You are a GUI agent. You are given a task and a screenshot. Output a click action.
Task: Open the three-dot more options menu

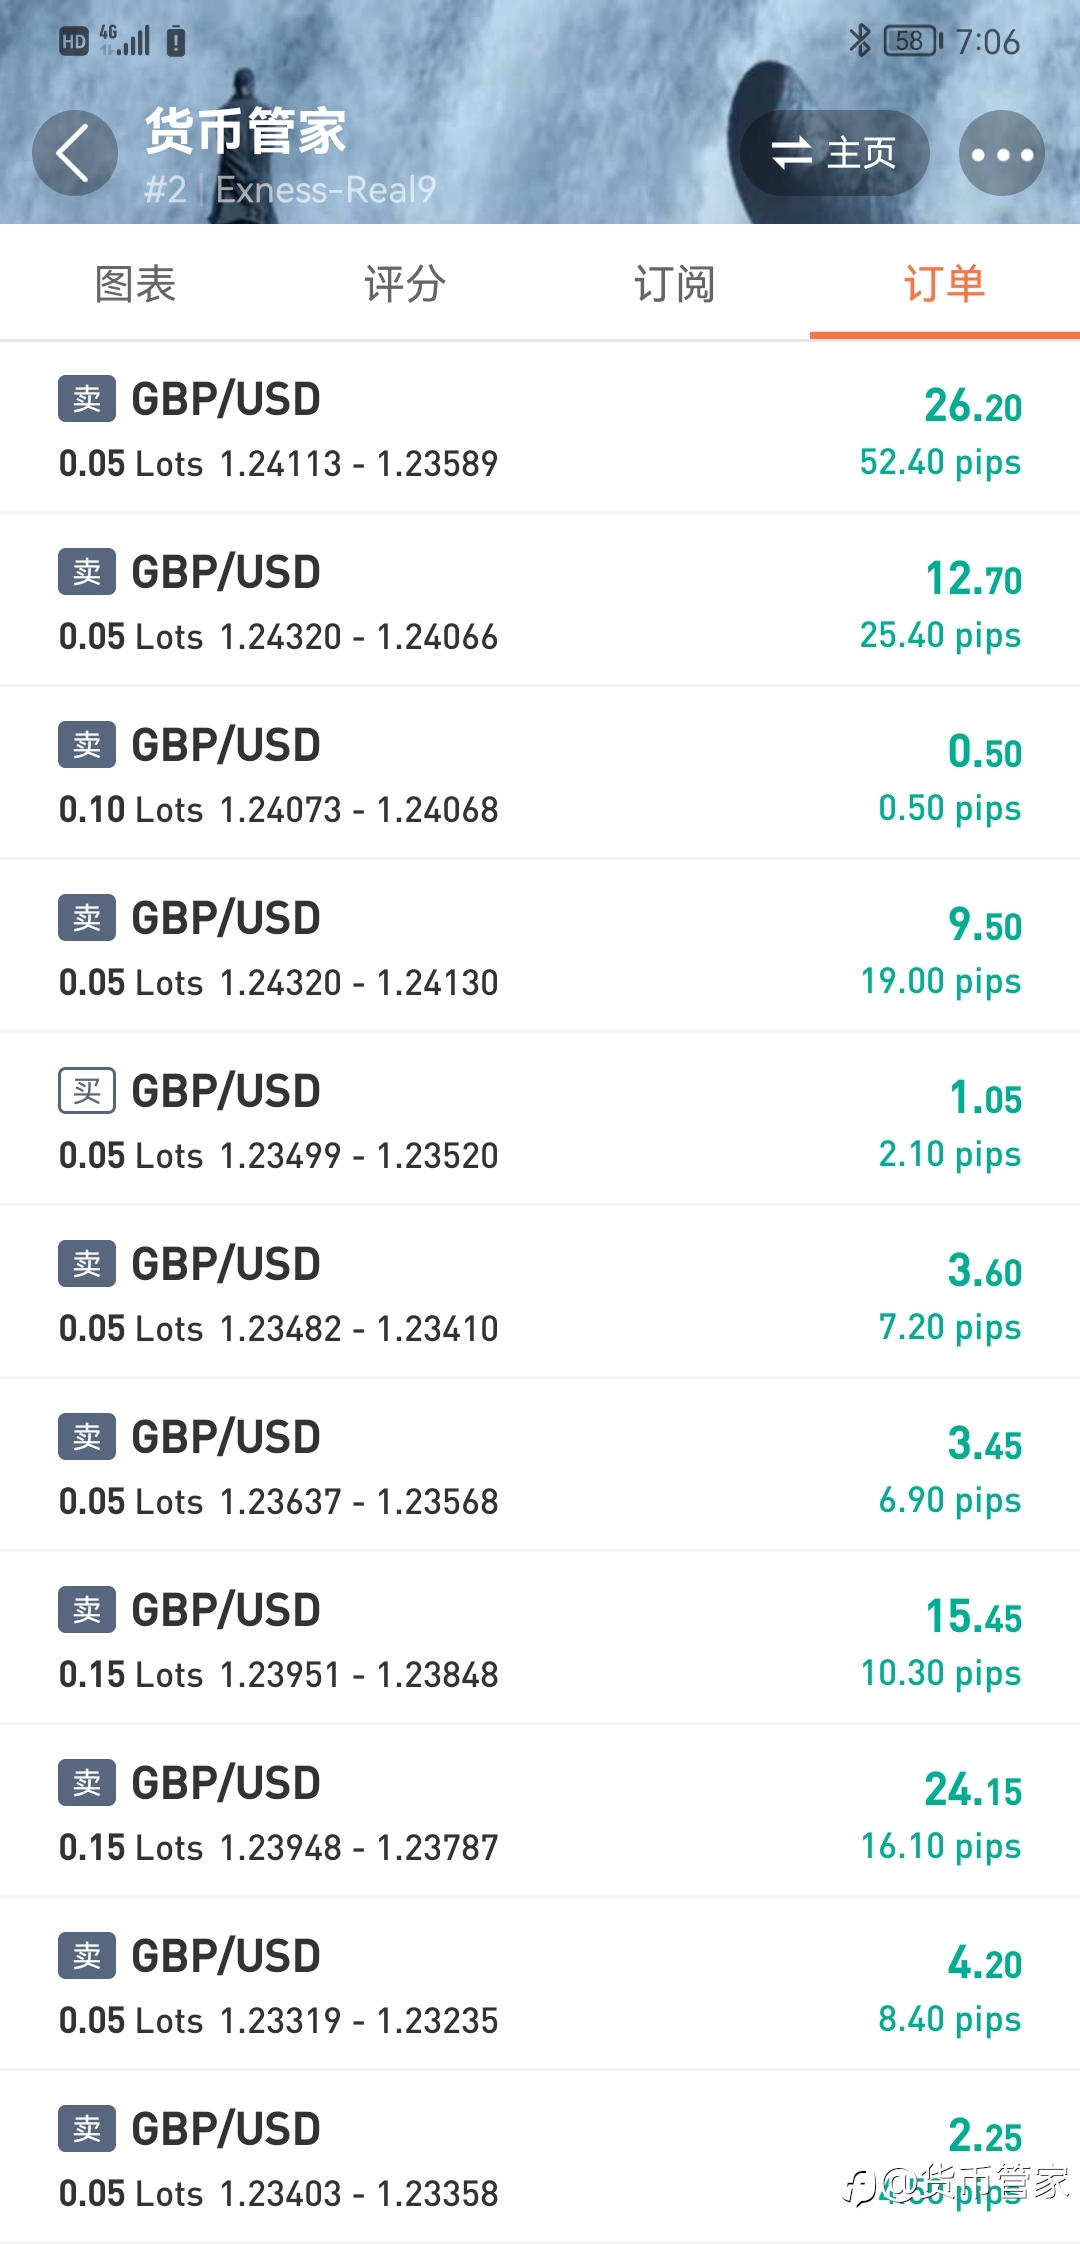point(1001,154)
